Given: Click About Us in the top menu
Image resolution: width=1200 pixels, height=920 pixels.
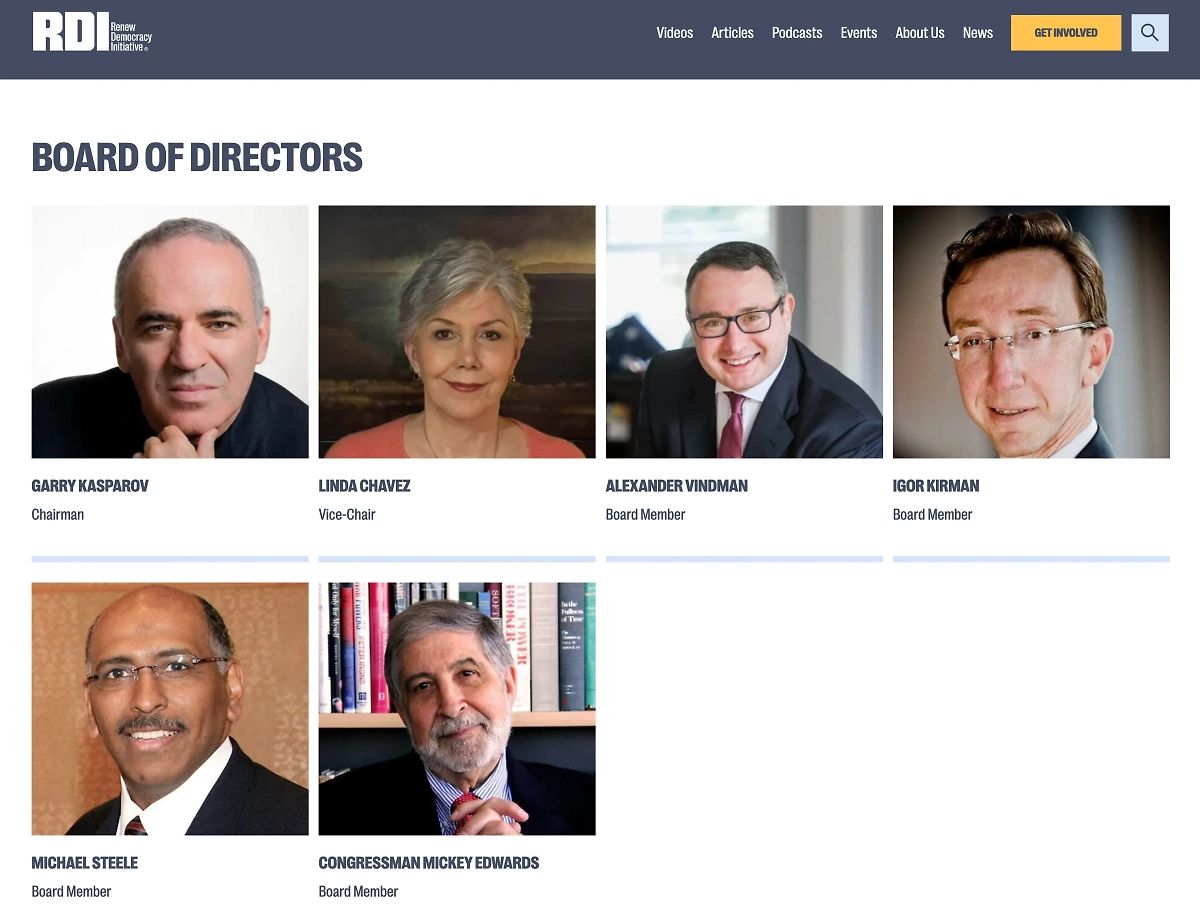Looking at the screenshot, I should point(919,33).
